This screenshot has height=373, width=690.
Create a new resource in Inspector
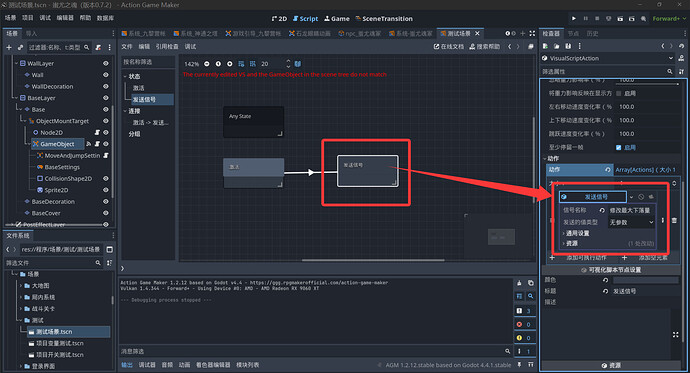pyautogui.click(x=545, y=46)
